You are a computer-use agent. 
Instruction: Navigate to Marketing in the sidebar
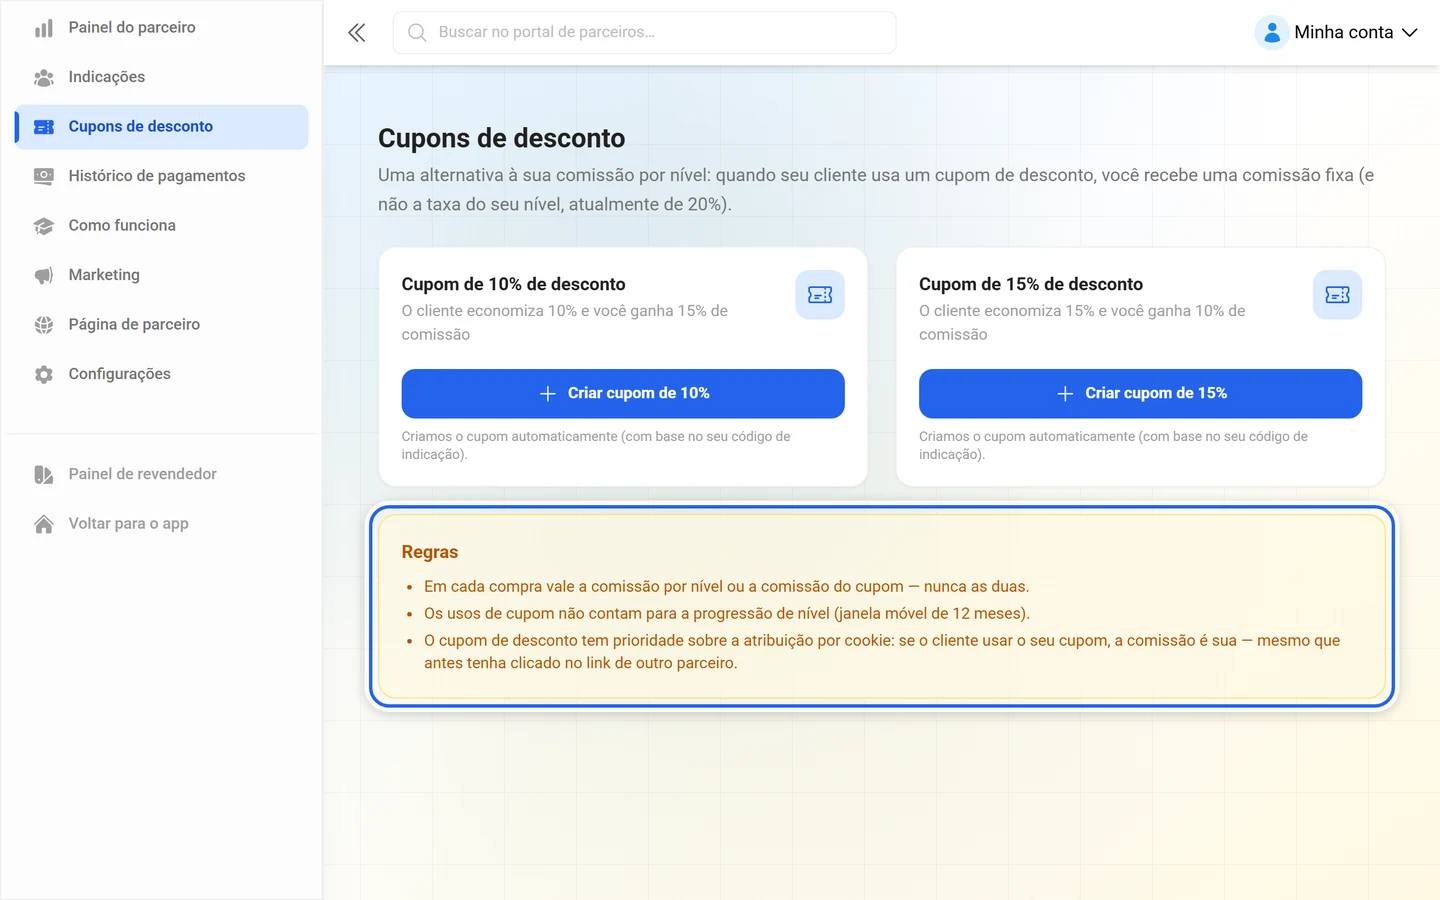click(x=162, y=275)
